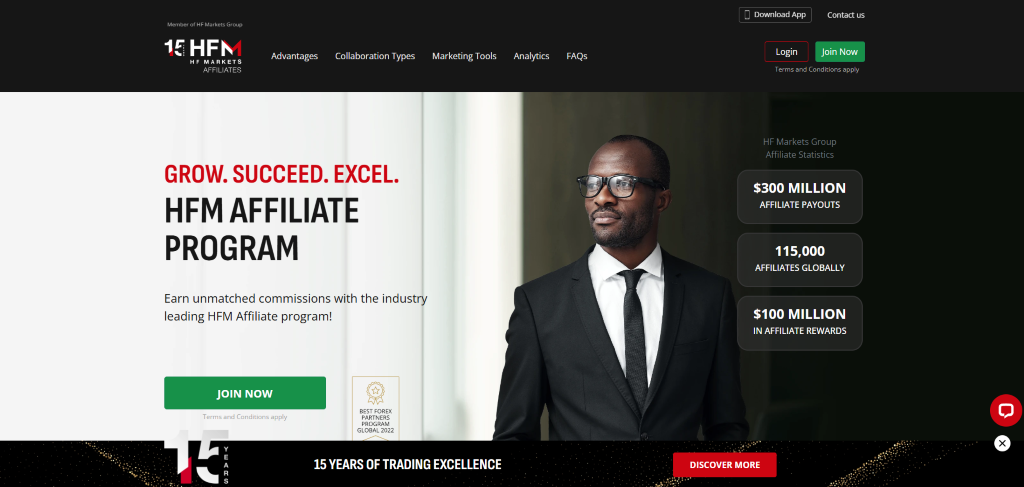This screenshot has height=487, width=1024.
Task: Click the HFM Markets Affiliates logo
Action: (203, 55)
